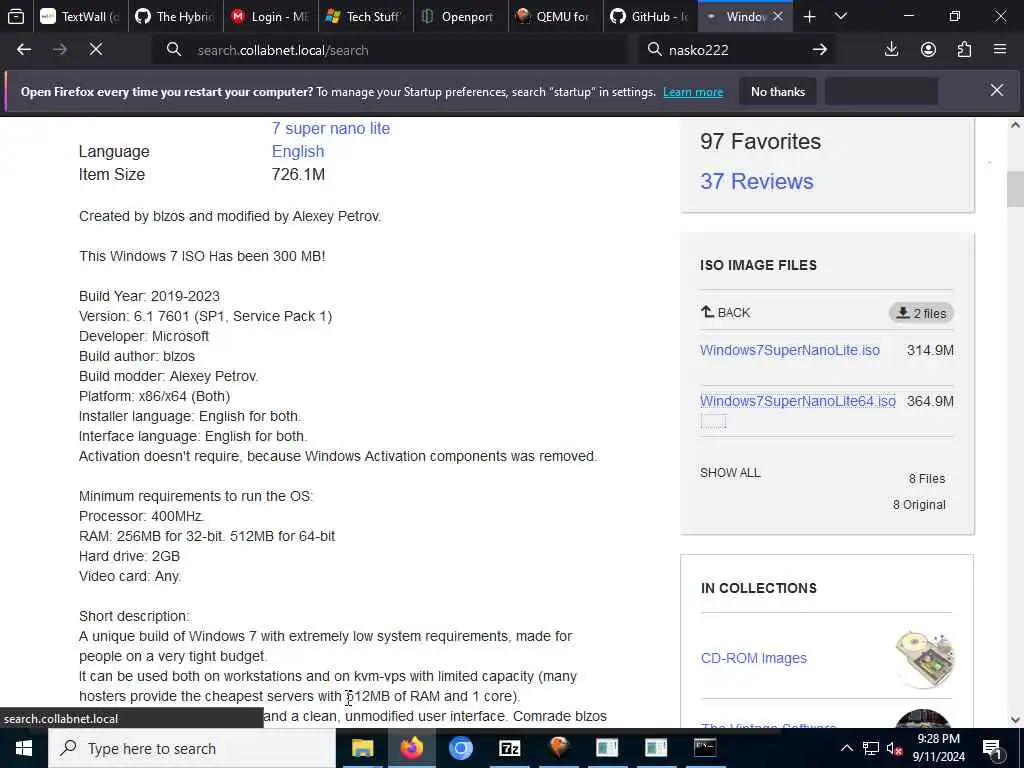The height and width of the screenshot is (768, 1024).
Task: Close the current Windows tab
Action: pos(778,16)
